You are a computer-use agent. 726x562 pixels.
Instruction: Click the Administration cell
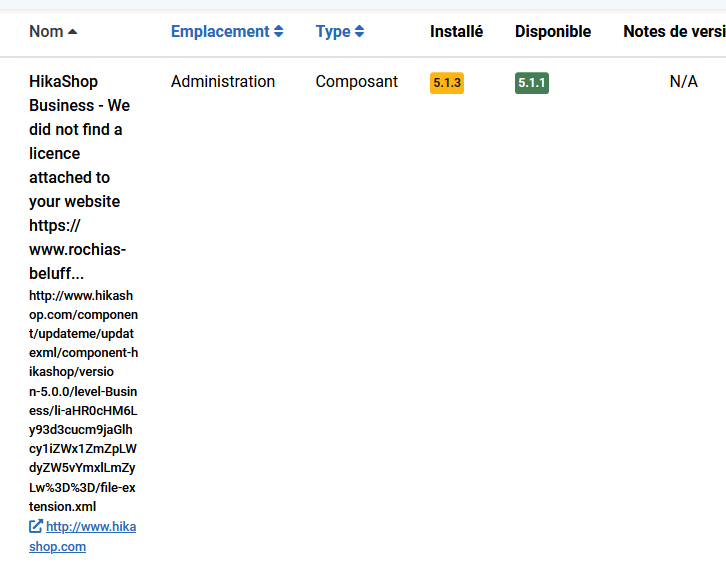coord(223,81)
